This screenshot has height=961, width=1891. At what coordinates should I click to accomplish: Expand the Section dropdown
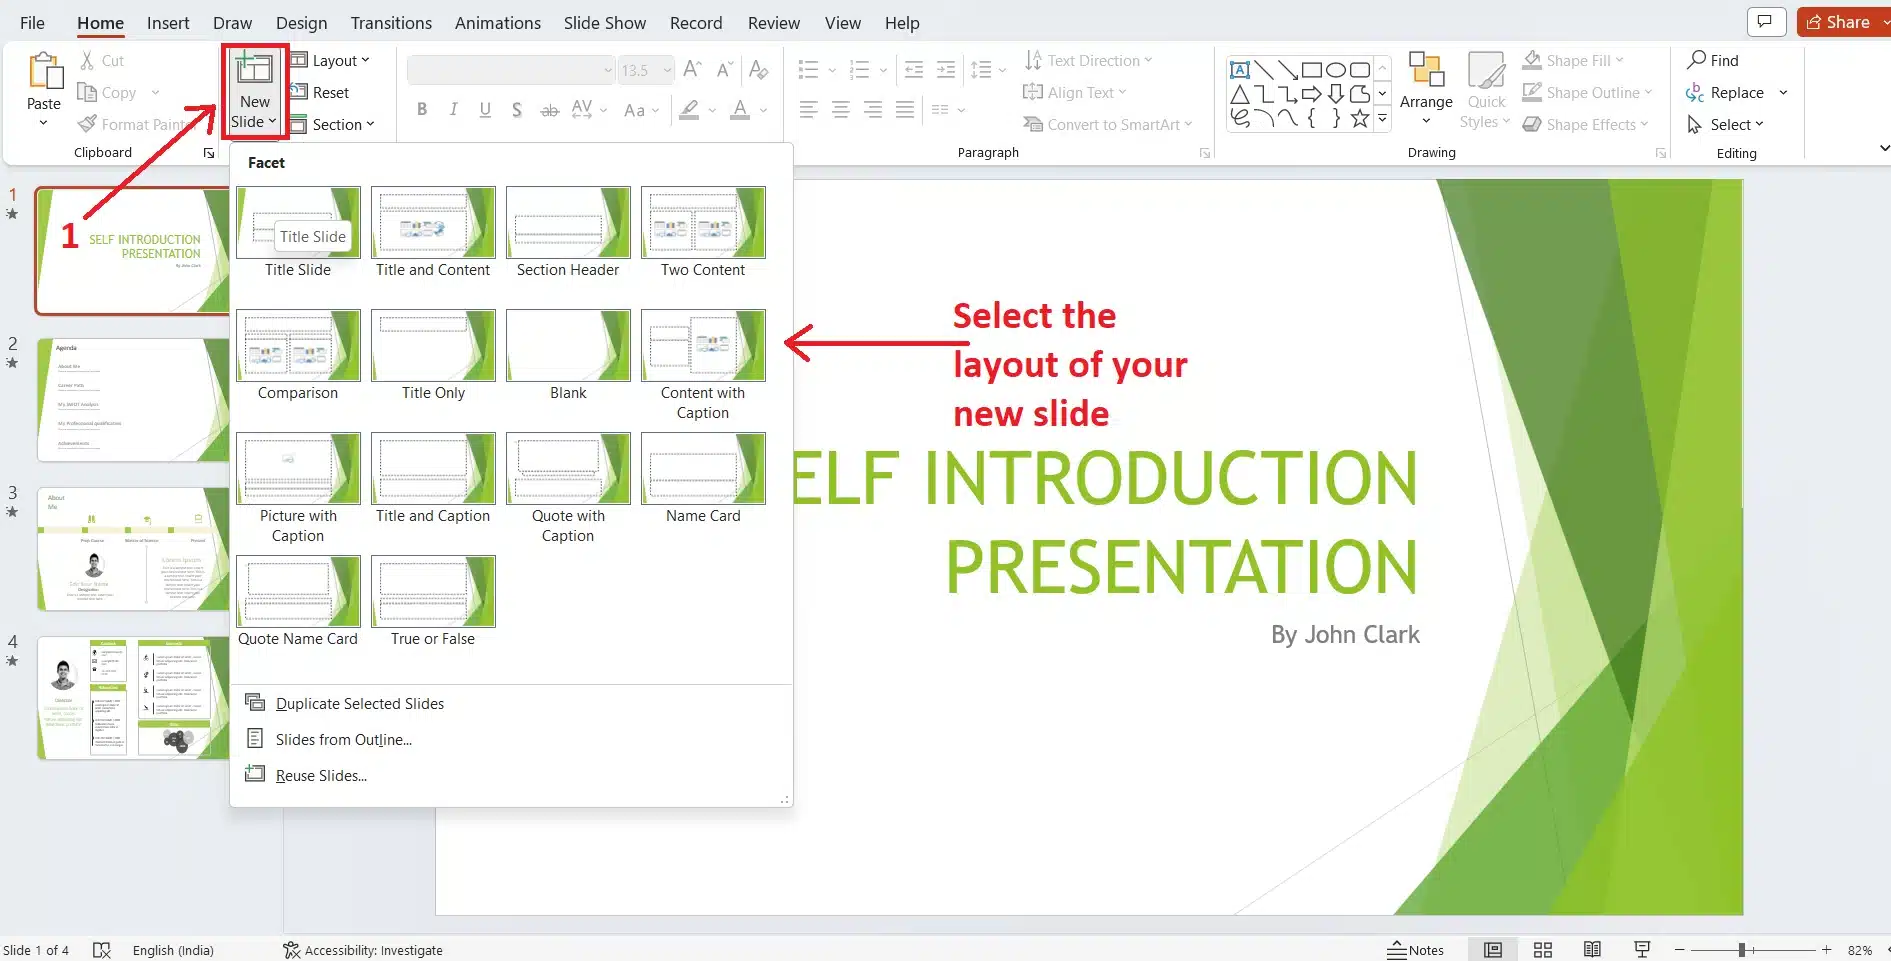[335, 124]
